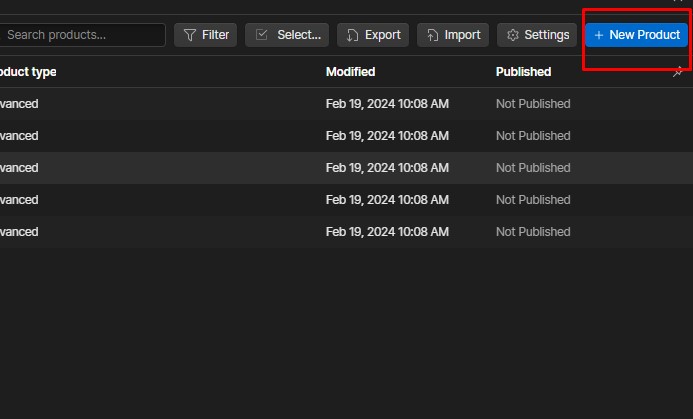This screenshot has height=419, width=693.
Task: Click third row's product type cell
Action: 19,168
